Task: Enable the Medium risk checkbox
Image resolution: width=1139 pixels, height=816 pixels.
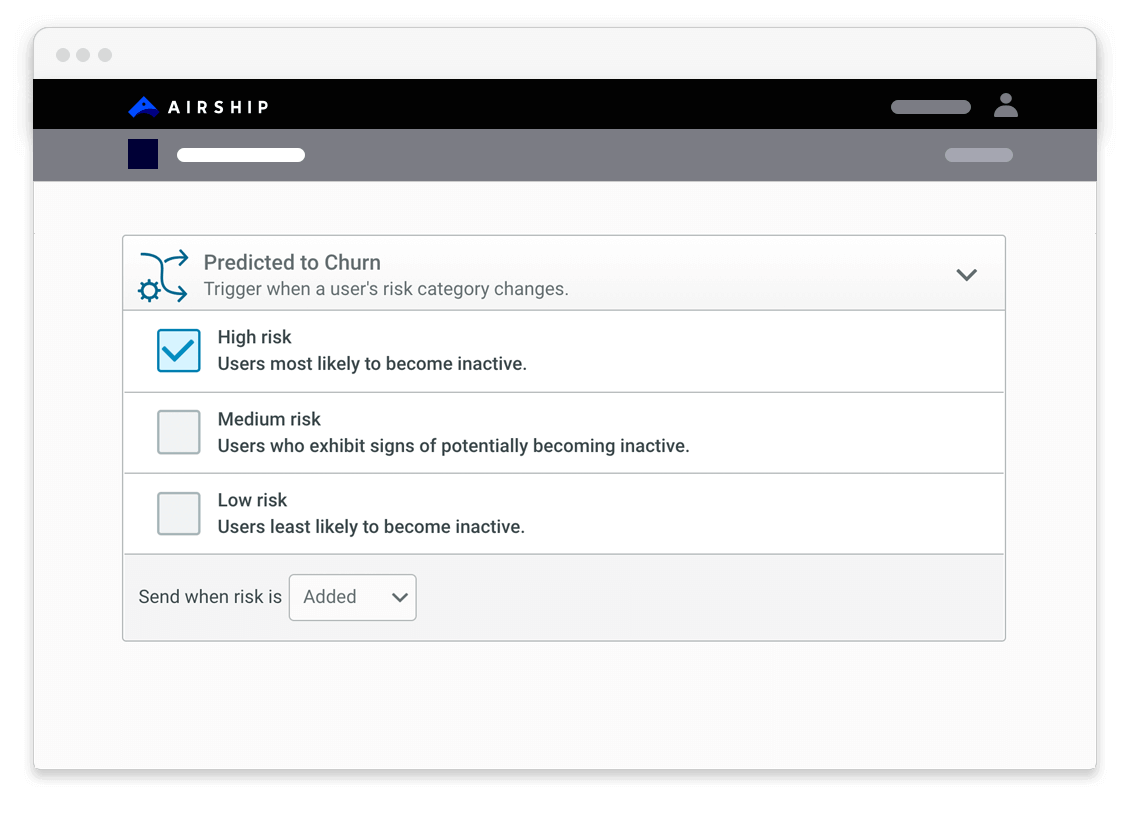Action: [x=178, y=432]
